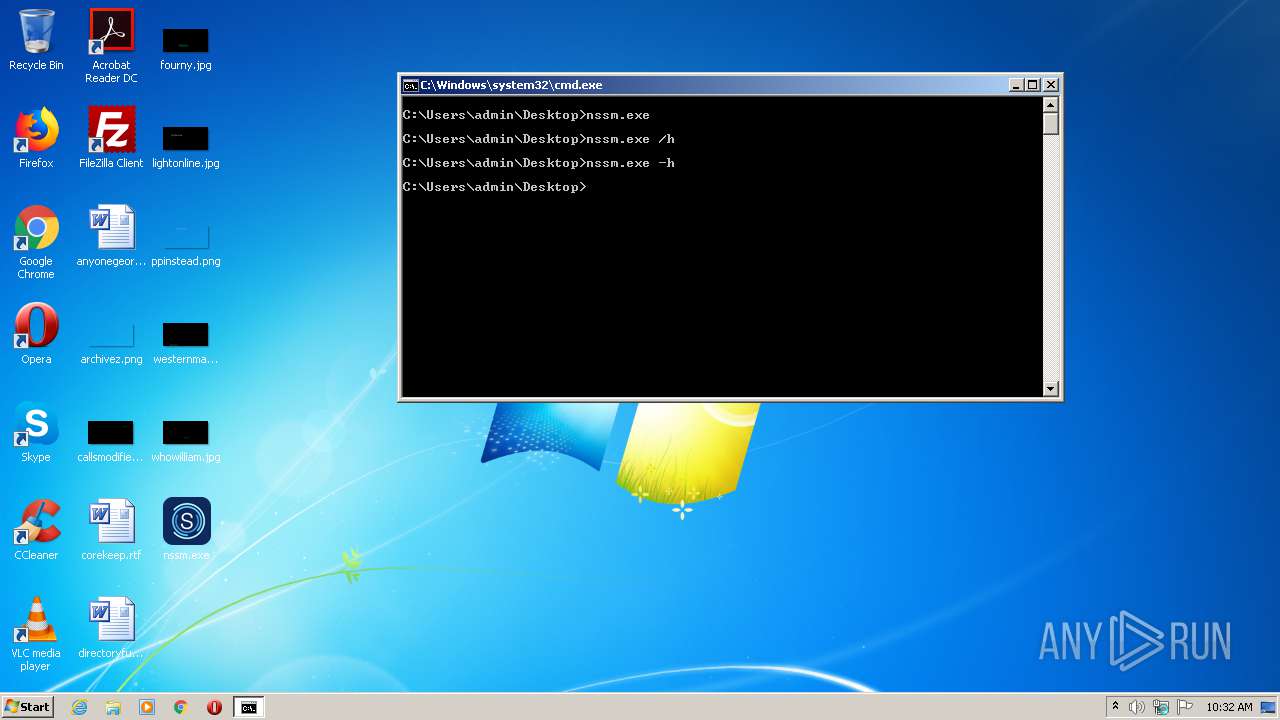Viewport: 1280px width, 720px height.
Task: Select the lightonline.jpg desktop file
Action: click(x=186, y=146)
